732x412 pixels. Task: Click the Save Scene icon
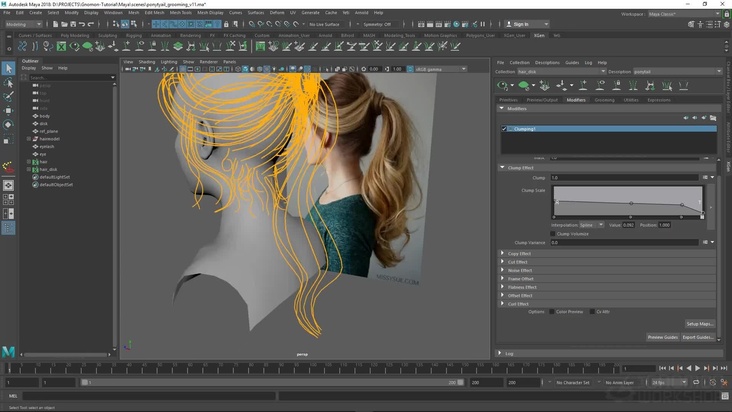(x=73, y=24)
